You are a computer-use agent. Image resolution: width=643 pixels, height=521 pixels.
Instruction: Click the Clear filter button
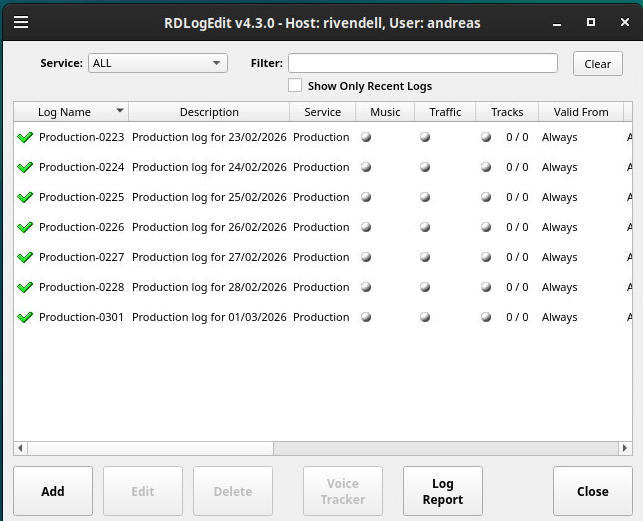coord(598,64)
